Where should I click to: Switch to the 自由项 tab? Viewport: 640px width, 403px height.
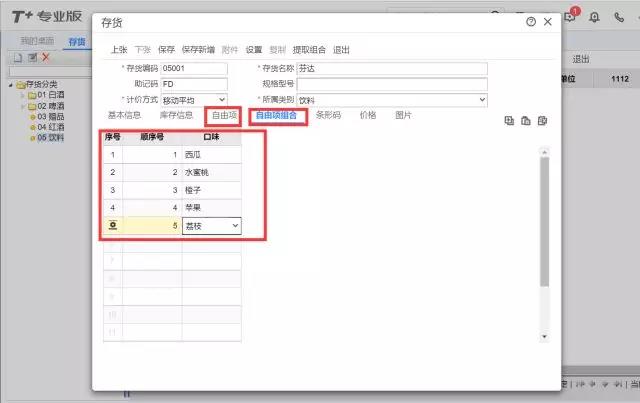point(224,116)
